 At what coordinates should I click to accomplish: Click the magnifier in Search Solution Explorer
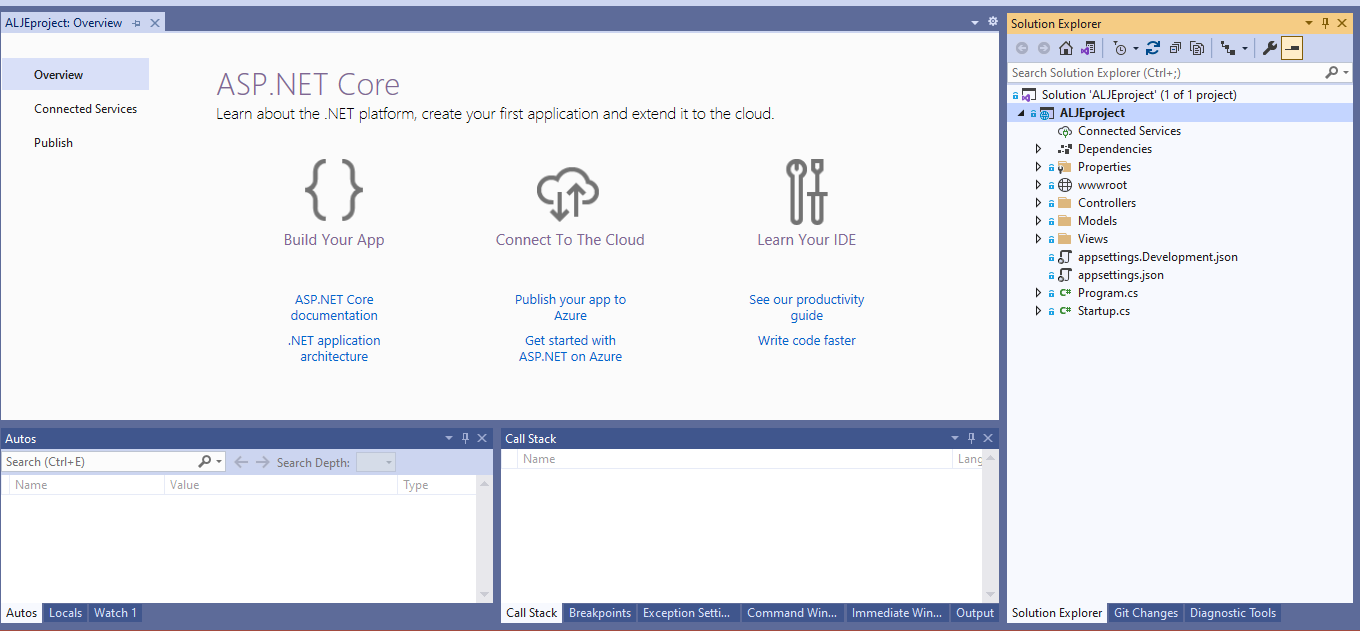[x=1331, y=73]
